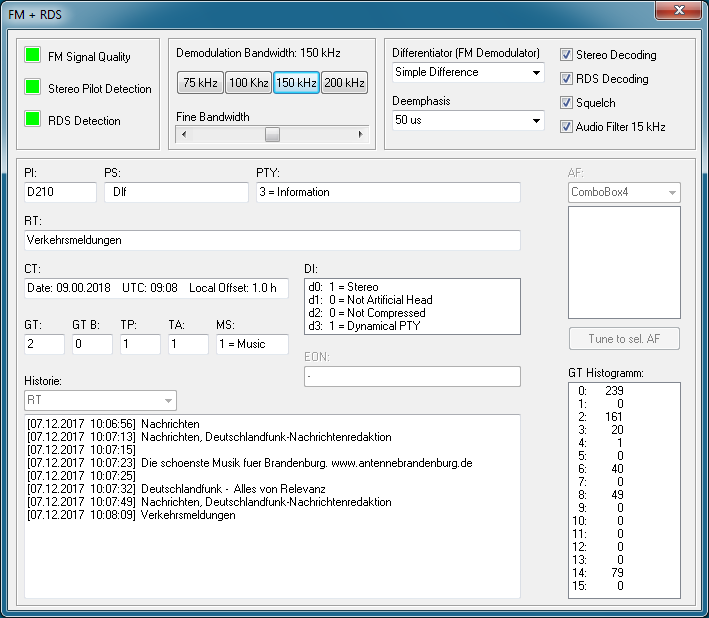Select GT Histogramm row 8: 49

[624, 495]
